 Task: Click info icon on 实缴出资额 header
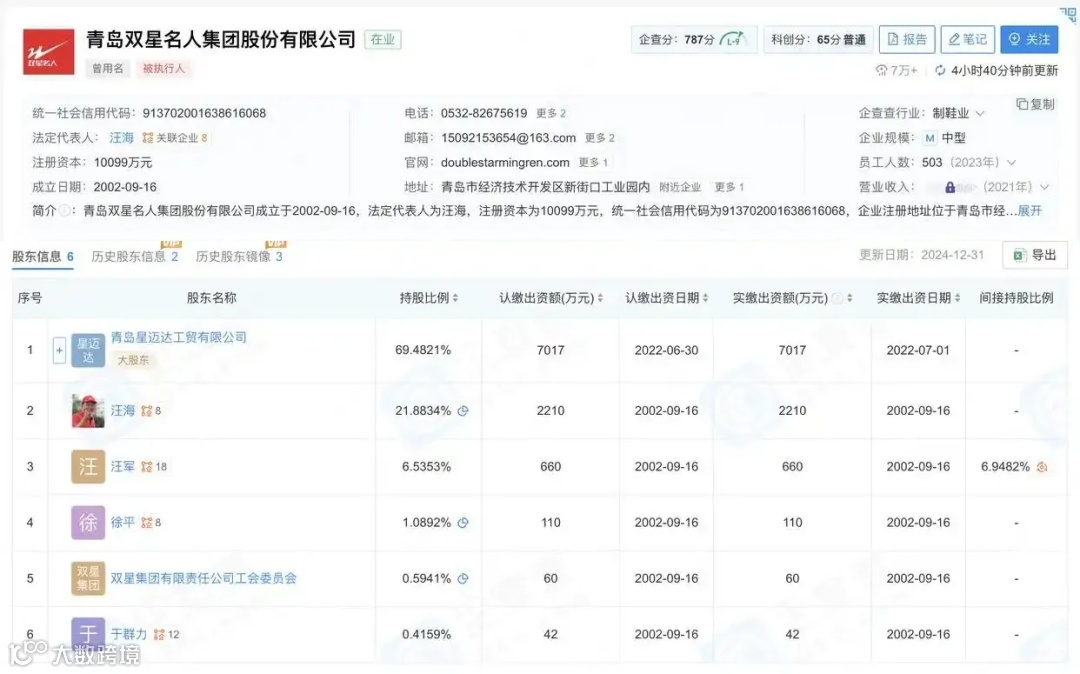(837, 298)
